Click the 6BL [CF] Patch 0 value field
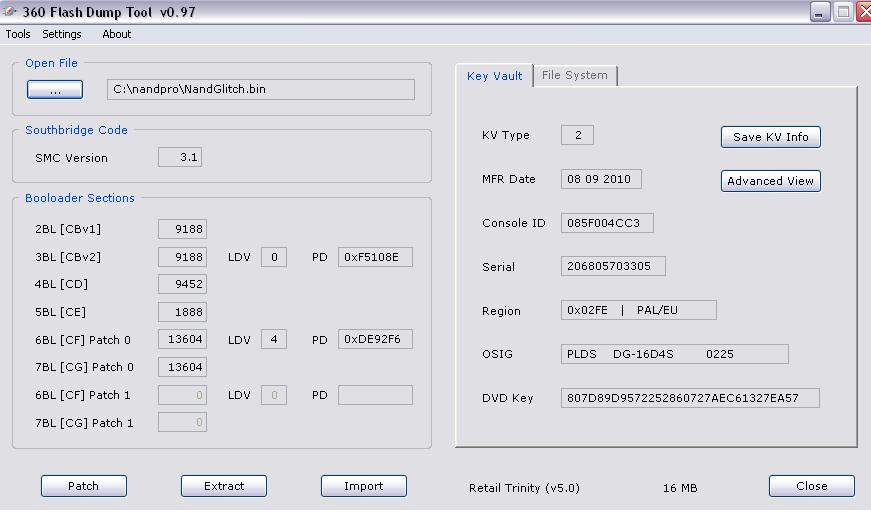Image resolution: width=871 pixels, height=517 pixels. click(182, 339)
